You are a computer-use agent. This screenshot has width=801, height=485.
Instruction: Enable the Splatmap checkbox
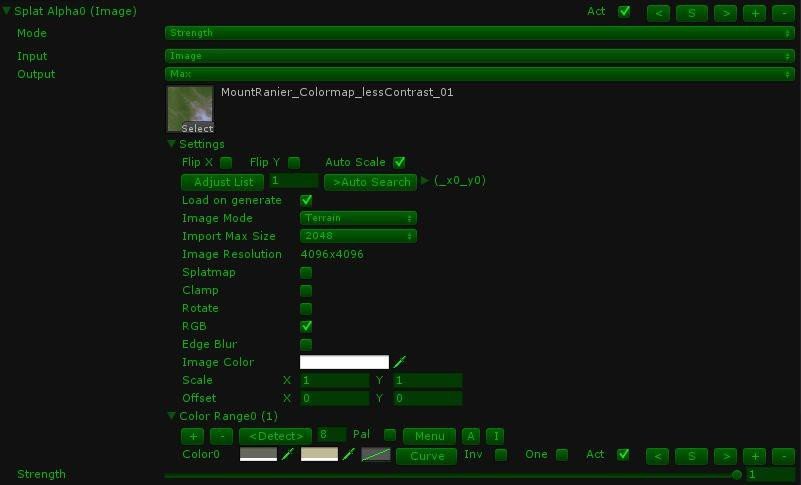tap(306, 272)
